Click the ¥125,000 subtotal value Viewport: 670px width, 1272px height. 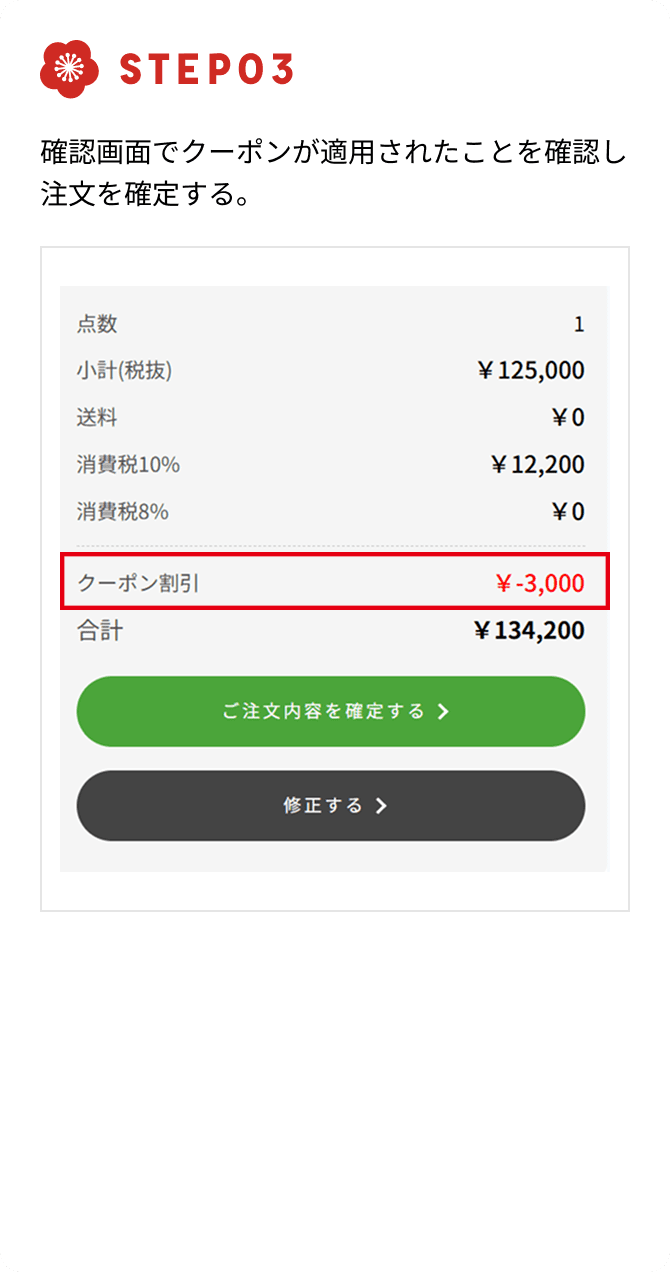529,370
